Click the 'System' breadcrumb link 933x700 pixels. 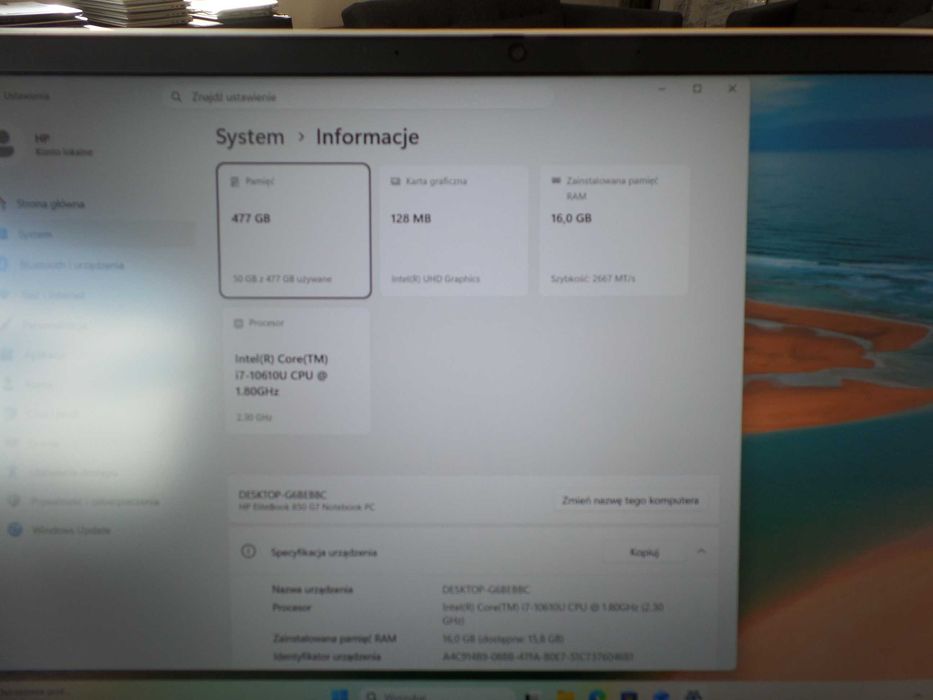[249, 137]
